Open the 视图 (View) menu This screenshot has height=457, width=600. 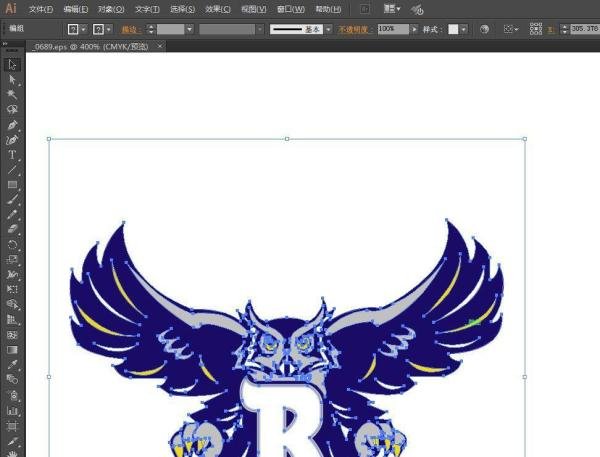coord(254,9)
